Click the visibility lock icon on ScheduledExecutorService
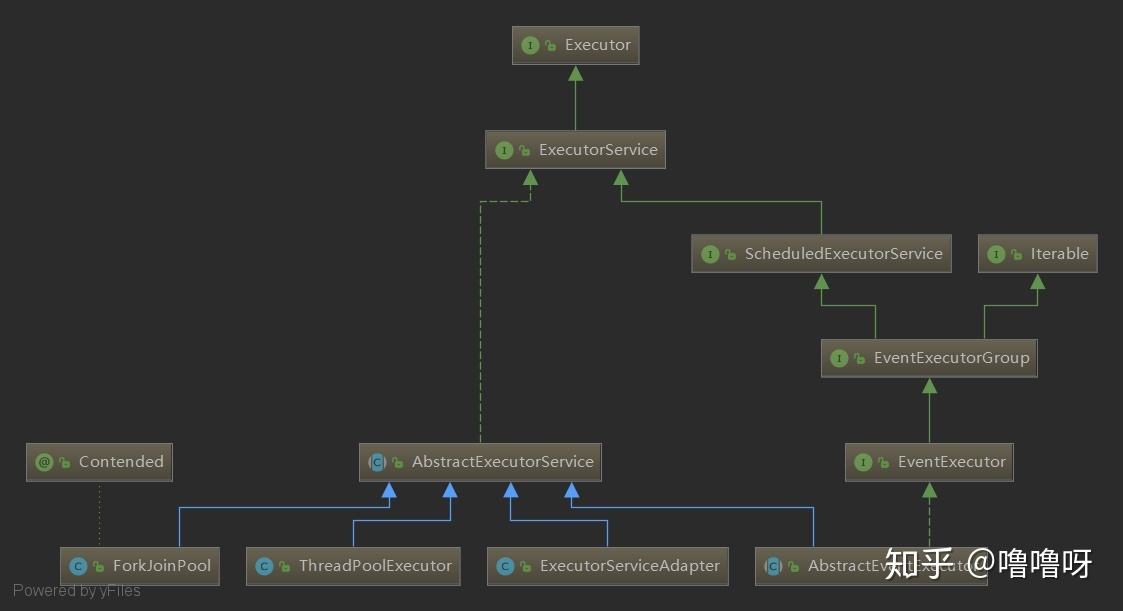The width and height of the screenshot is (1123, 611). click(x=731, y=254)
